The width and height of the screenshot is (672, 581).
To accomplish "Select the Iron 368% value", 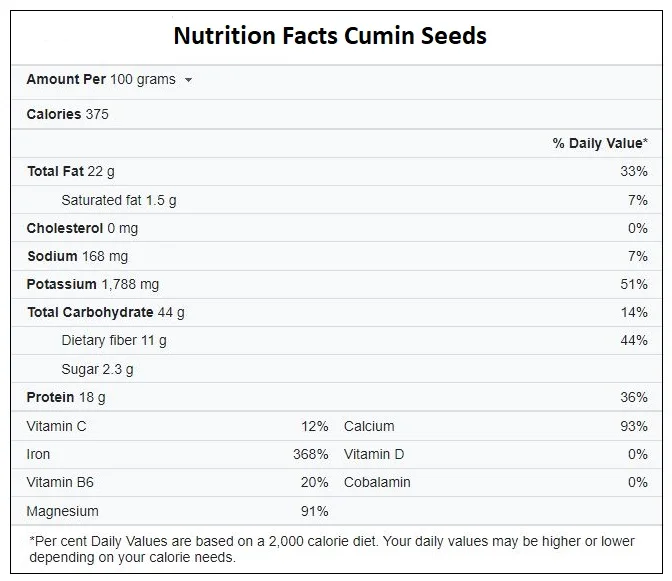I will [310, 454].
